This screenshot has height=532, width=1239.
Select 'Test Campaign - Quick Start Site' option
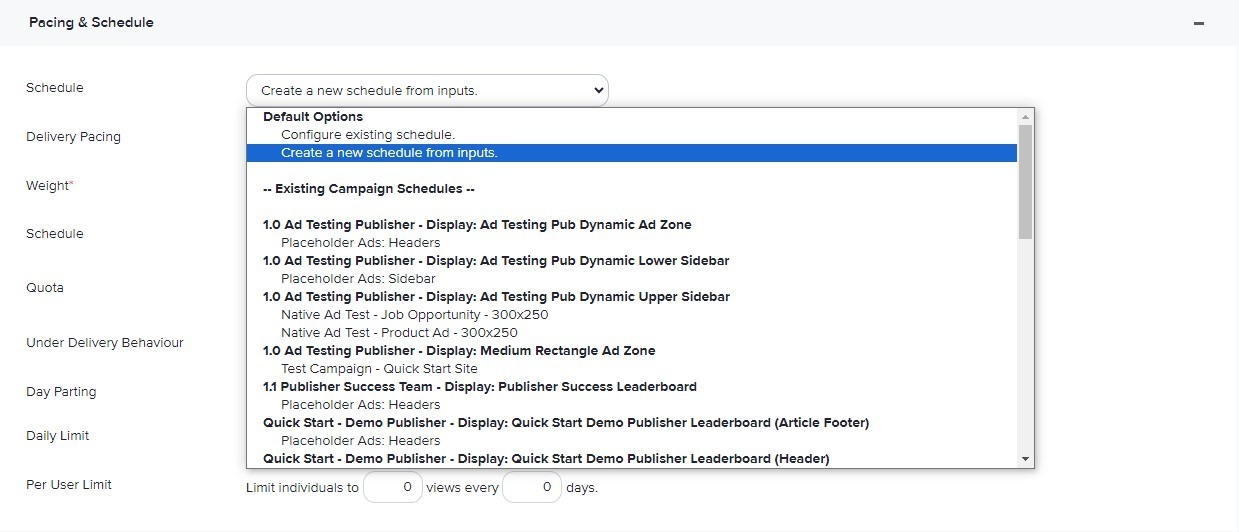click(379, 369)
